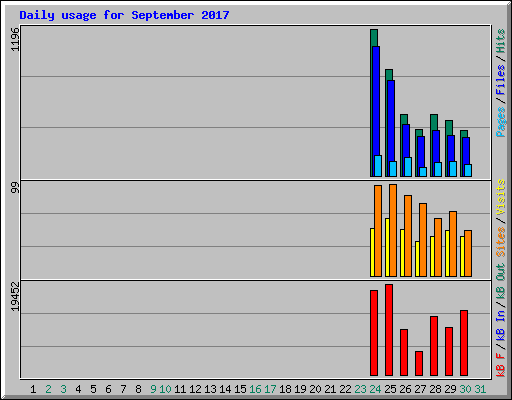This screenshot has width=512, height=400.
Task: Click the green day 3 axis label
Action: (63, 389)
